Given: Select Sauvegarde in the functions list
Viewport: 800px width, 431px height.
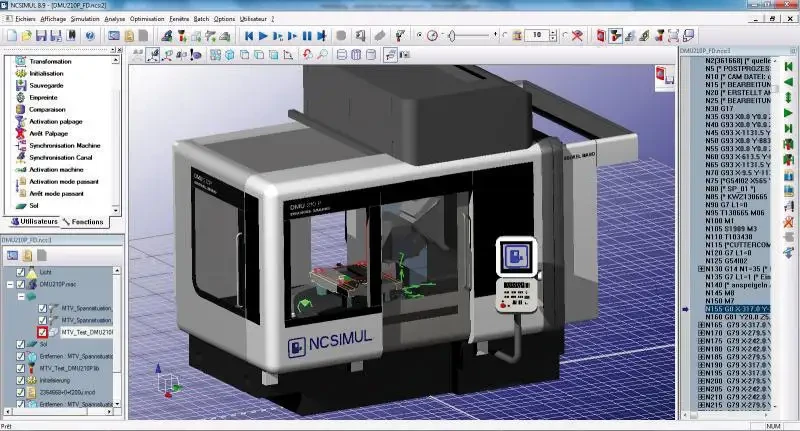Looking at the screenshot, I should pyautogui.click(x=46, y=85).
